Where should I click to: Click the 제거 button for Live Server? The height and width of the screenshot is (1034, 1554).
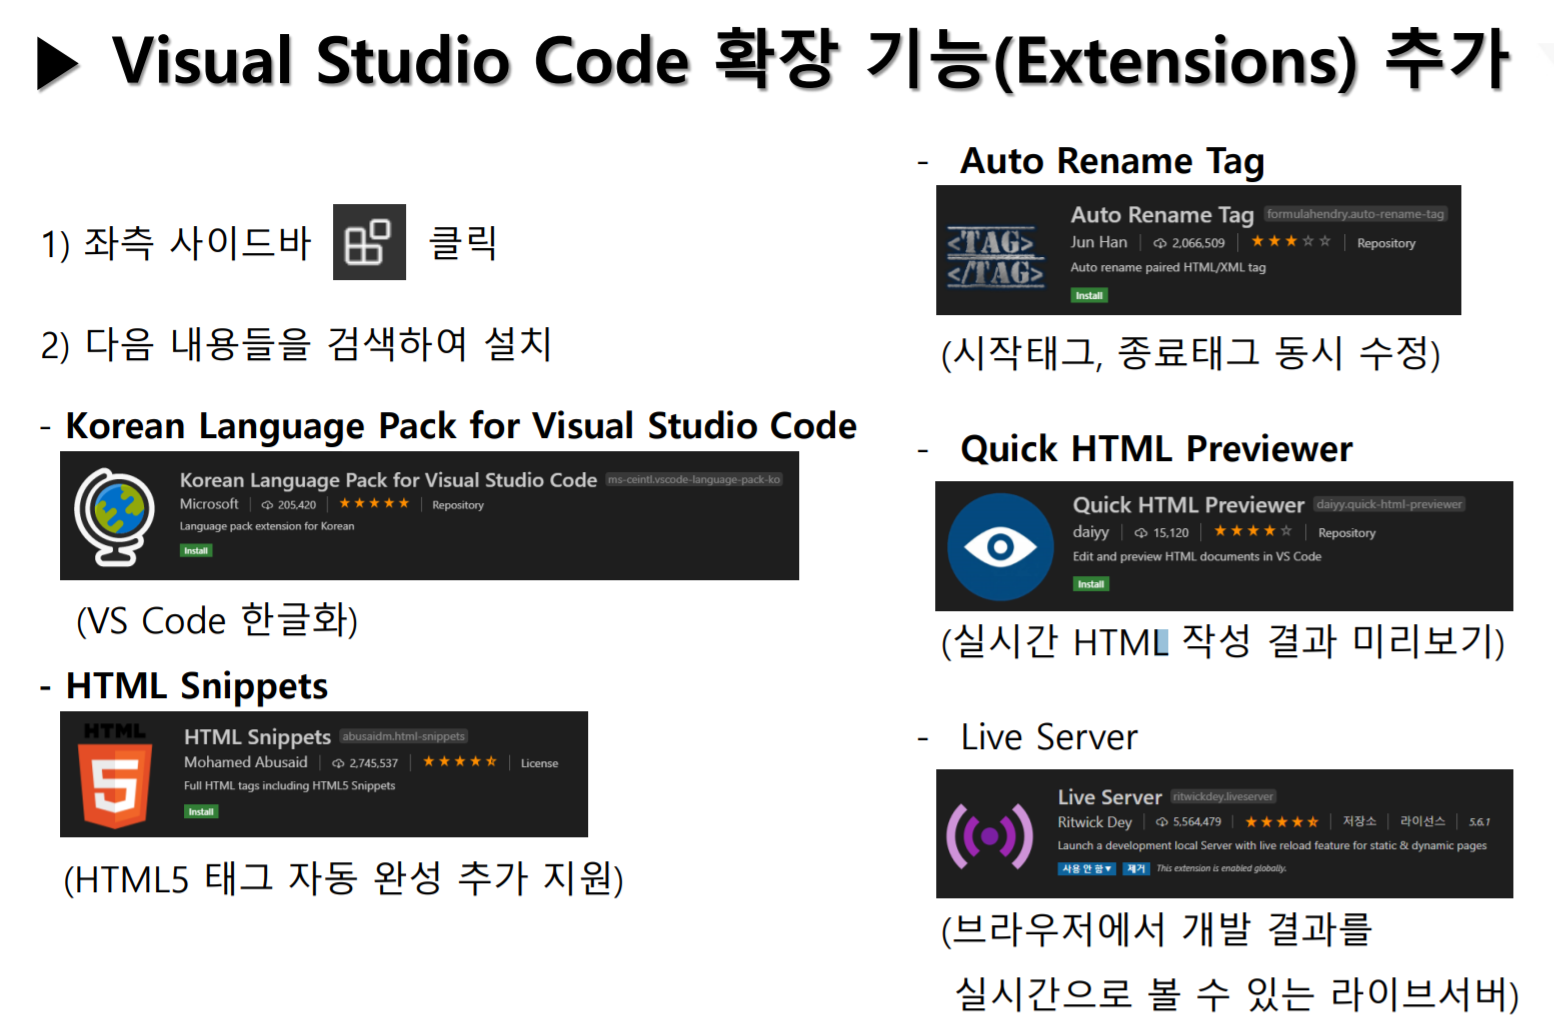click(1136, 869)
